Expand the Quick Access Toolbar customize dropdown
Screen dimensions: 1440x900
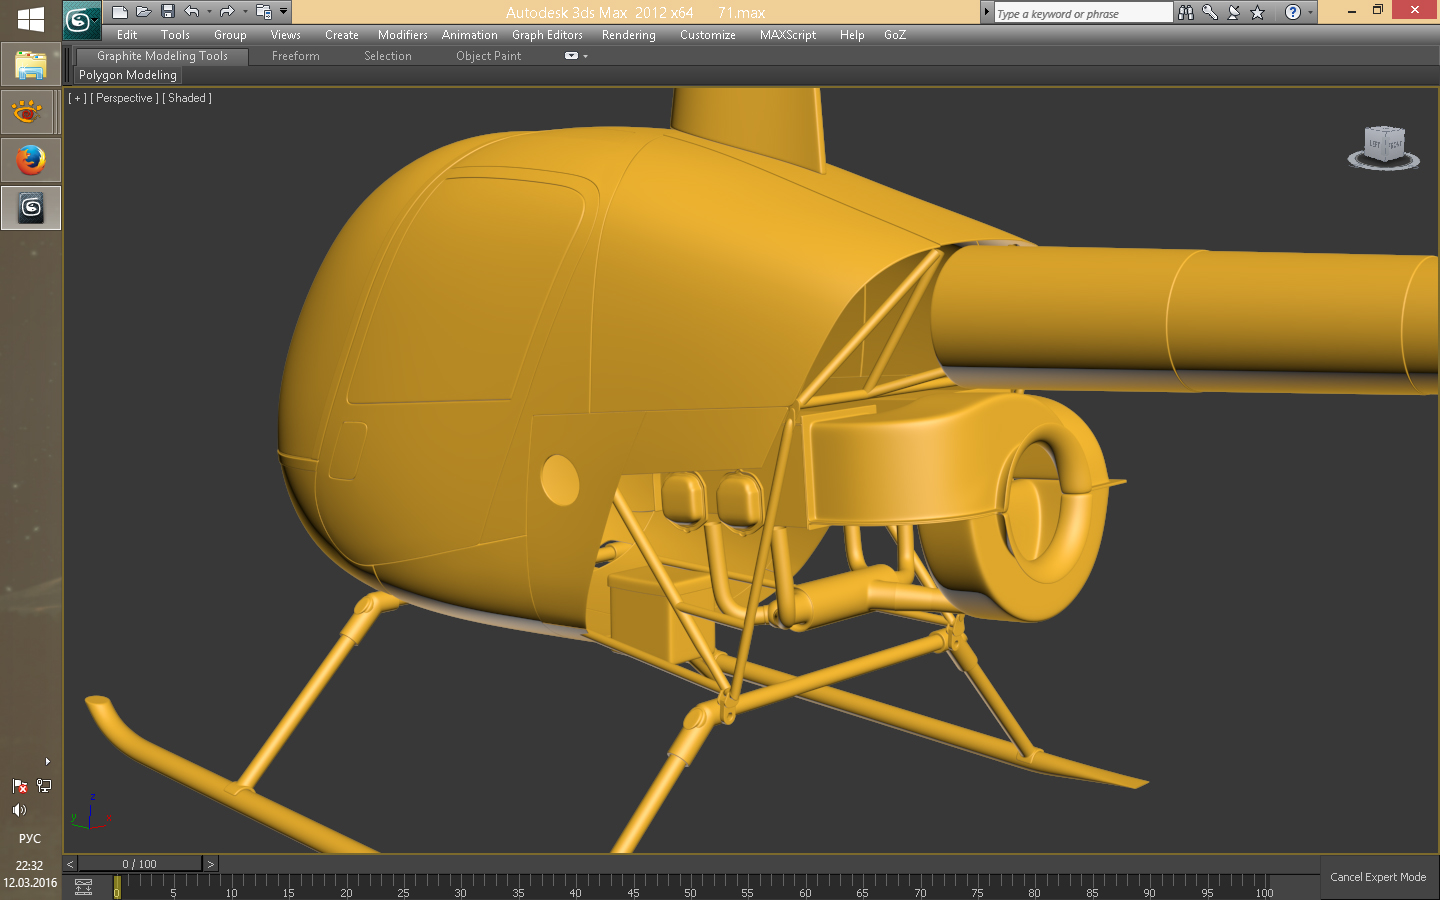pyautogui.click(x=284, y=12)
